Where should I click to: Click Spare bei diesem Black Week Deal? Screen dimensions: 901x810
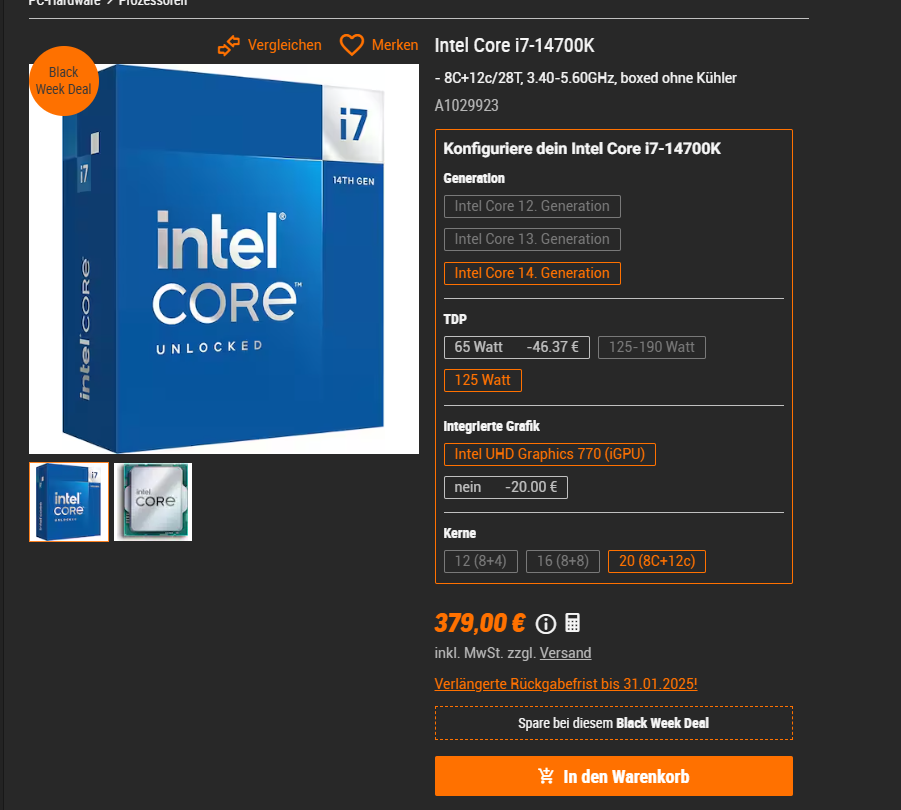(x=614, y=723)
